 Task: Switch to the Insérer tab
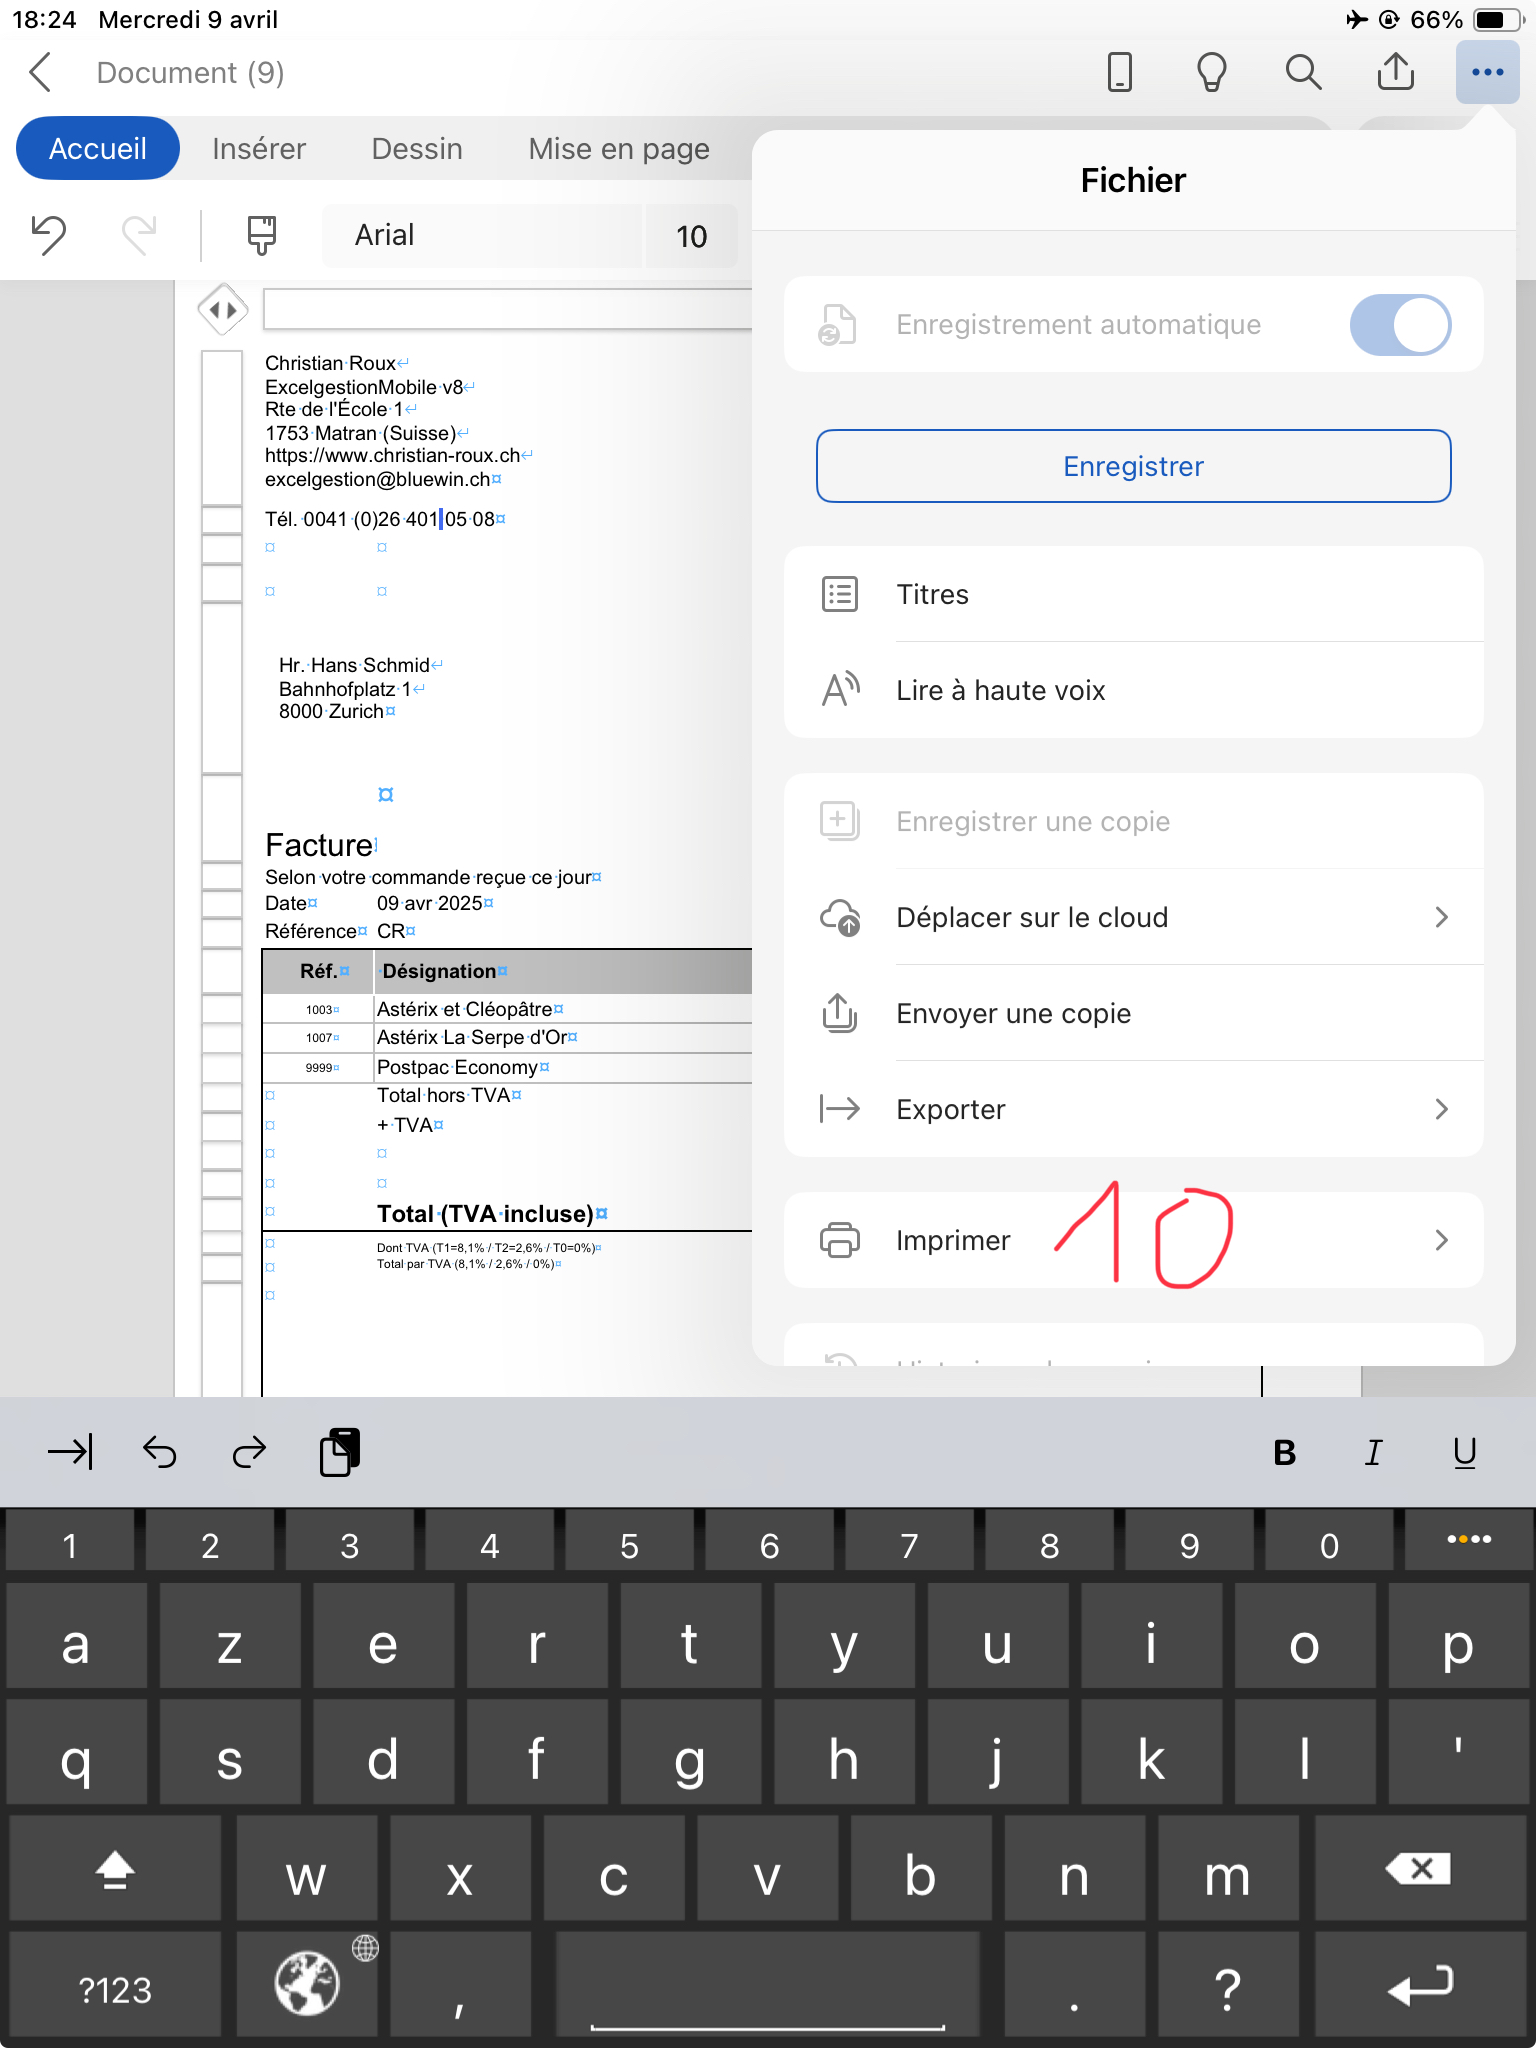pyautogui.click(x=259, y=149)
